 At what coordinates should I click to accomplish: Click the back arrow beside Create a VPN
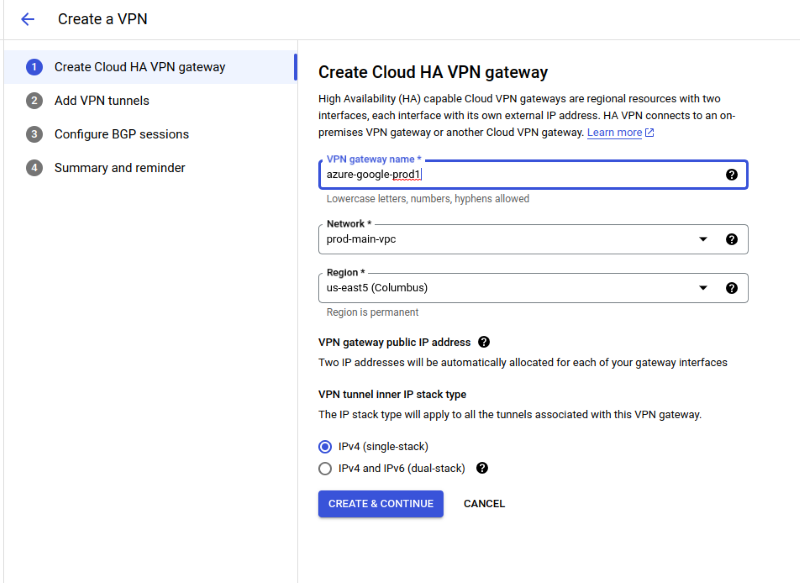click(x=27, y=19)
